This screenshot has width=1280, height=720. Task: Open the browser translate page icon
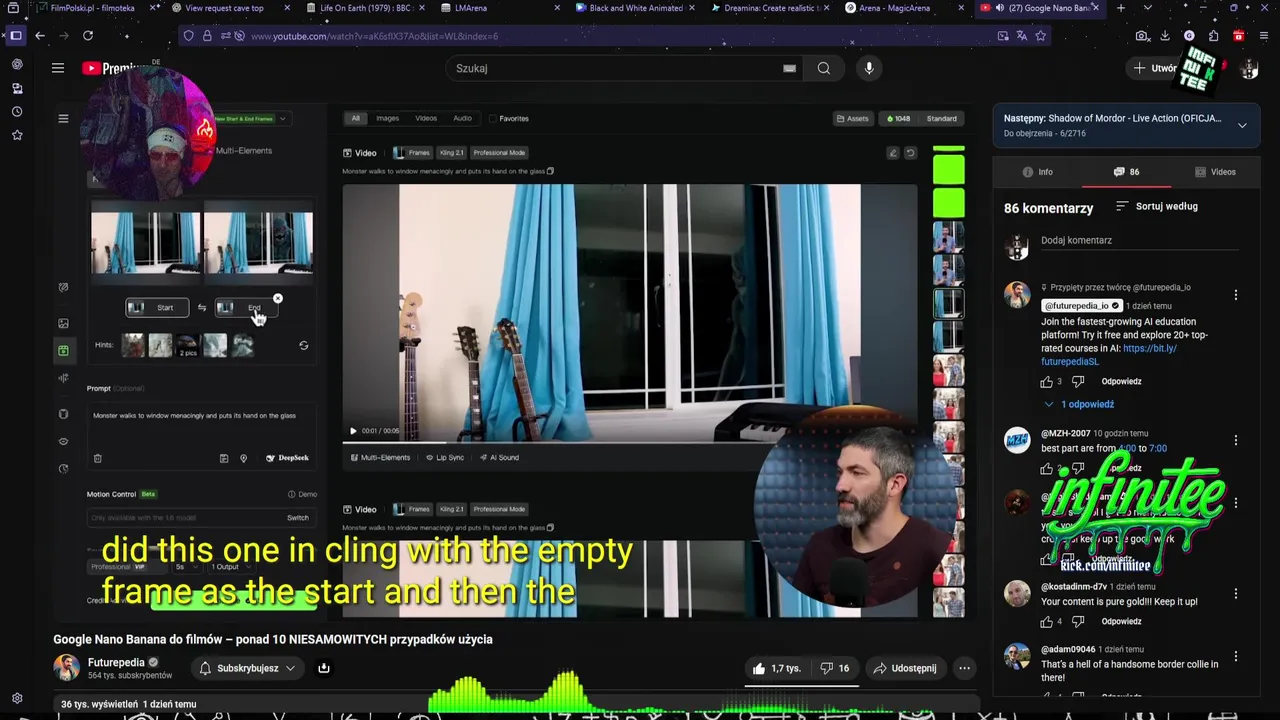pos(1021,36)
